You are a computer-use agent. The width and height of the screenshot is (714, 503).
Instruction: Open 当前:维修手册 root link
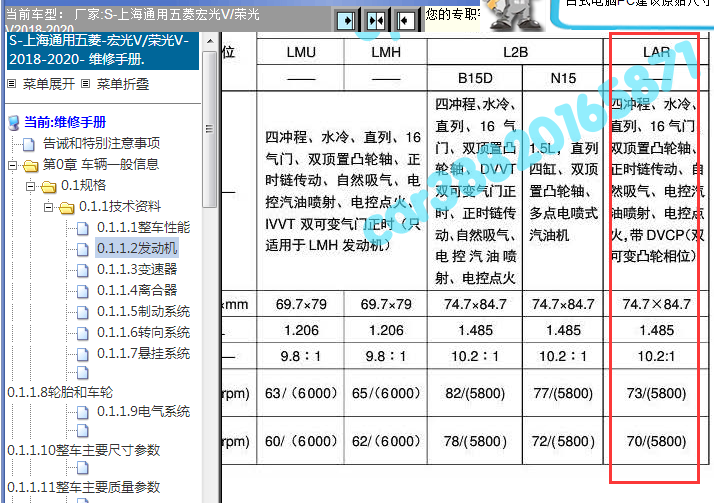(x=65, y=122)
